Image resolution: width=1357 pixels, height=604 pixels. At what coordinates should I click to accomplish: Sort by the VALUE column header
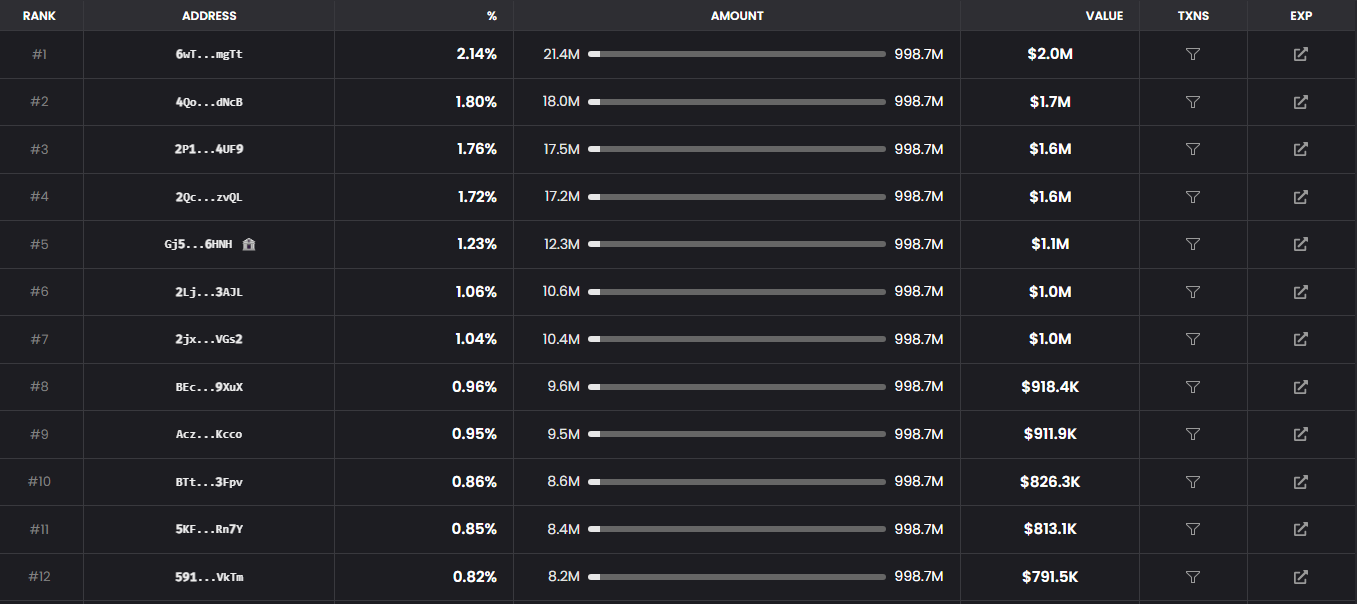click(1104, 16)
